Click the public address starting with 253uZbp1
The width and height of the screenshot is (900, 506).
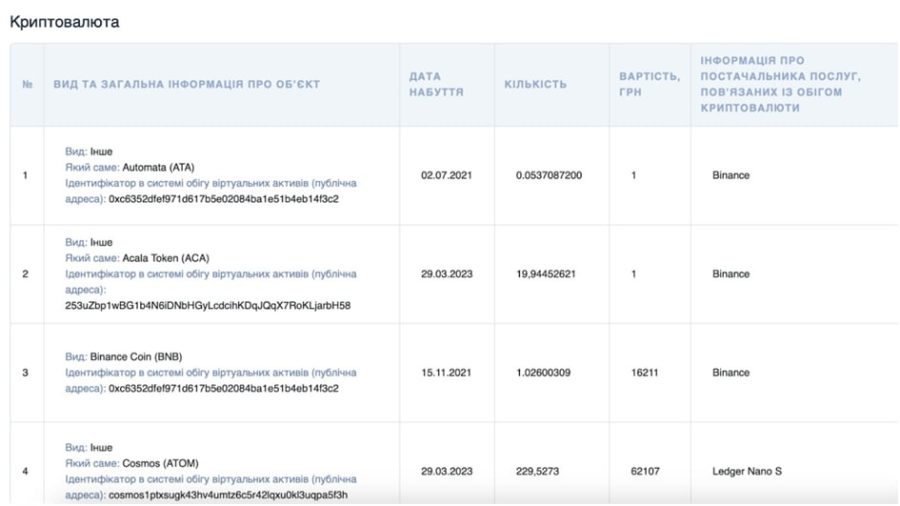point(207,305)
